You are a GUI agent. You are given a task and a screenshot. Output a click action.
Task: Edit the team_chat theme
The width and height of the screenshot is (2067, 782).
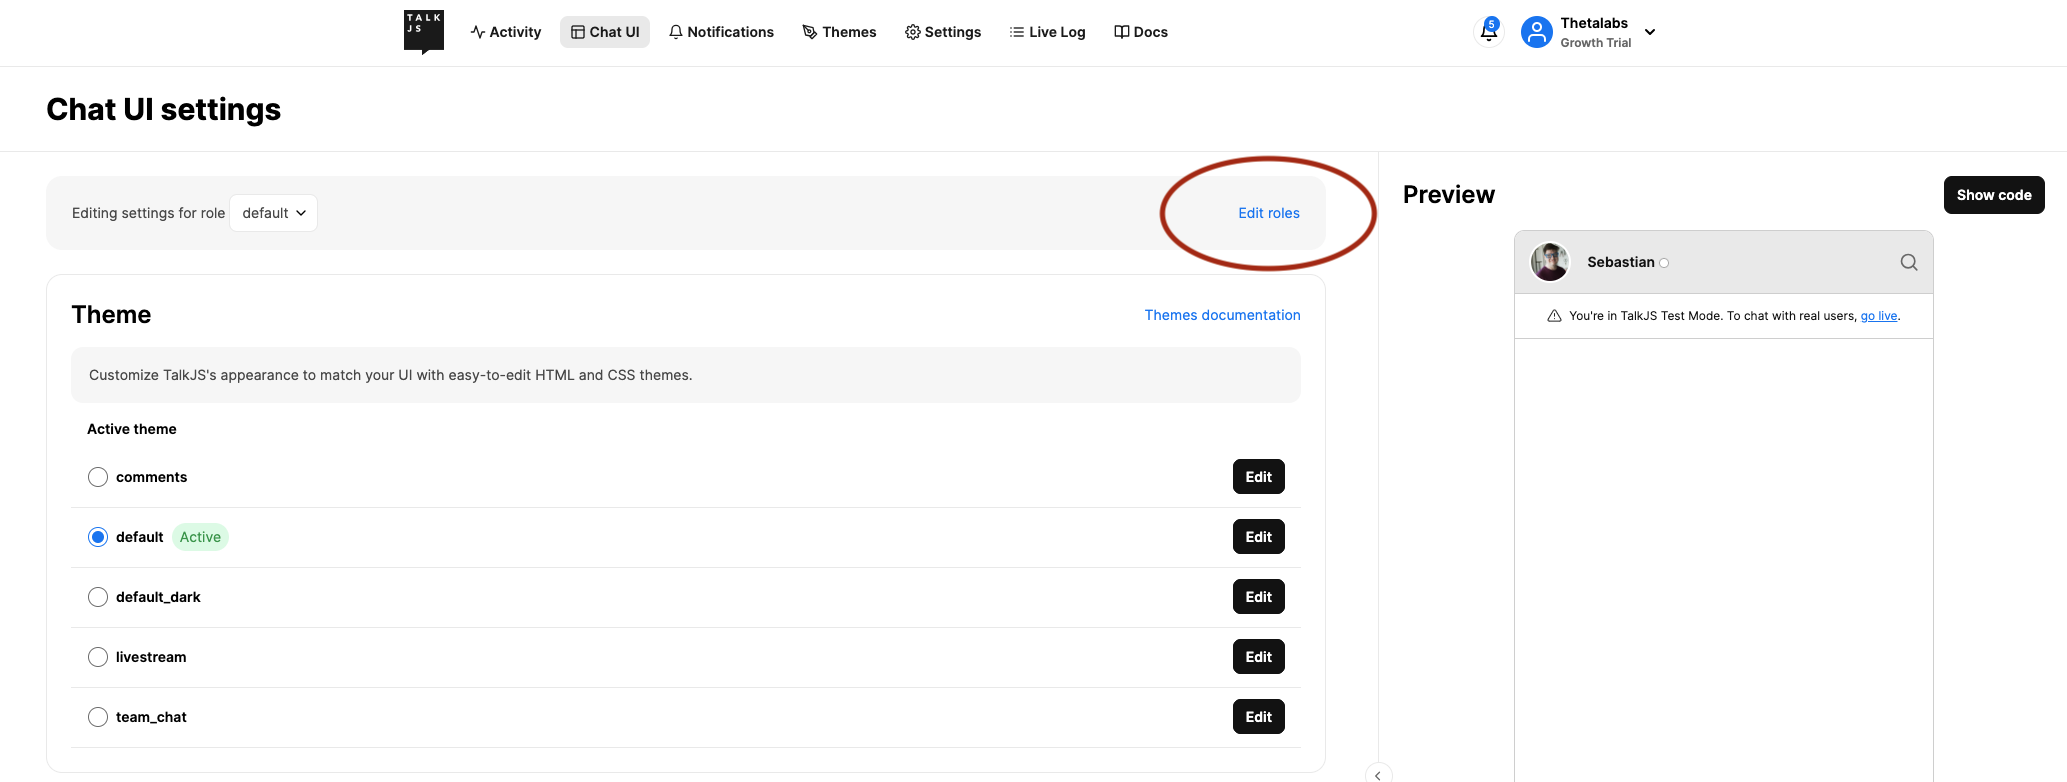pyautogui.click(x=1258, y=717)
